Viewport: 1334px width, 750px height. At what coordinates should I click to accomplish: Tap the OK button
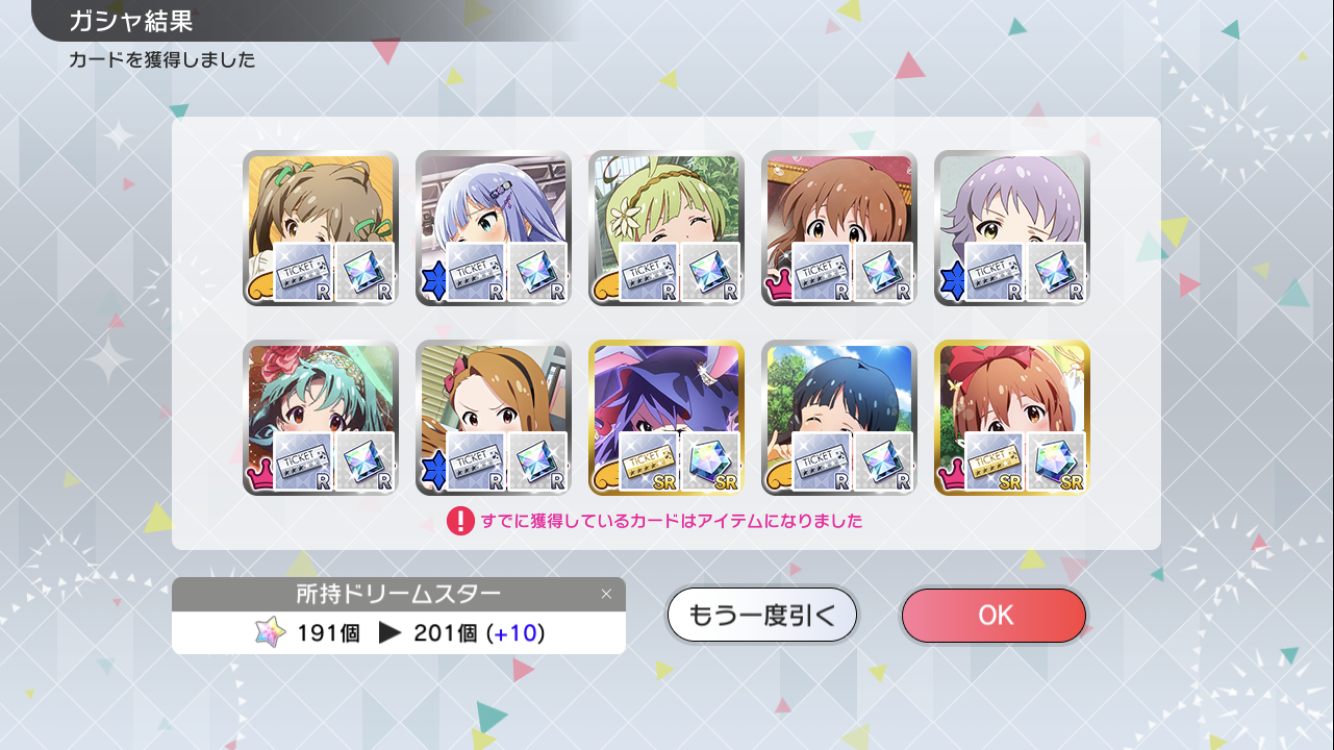click(x=993, y=615)
